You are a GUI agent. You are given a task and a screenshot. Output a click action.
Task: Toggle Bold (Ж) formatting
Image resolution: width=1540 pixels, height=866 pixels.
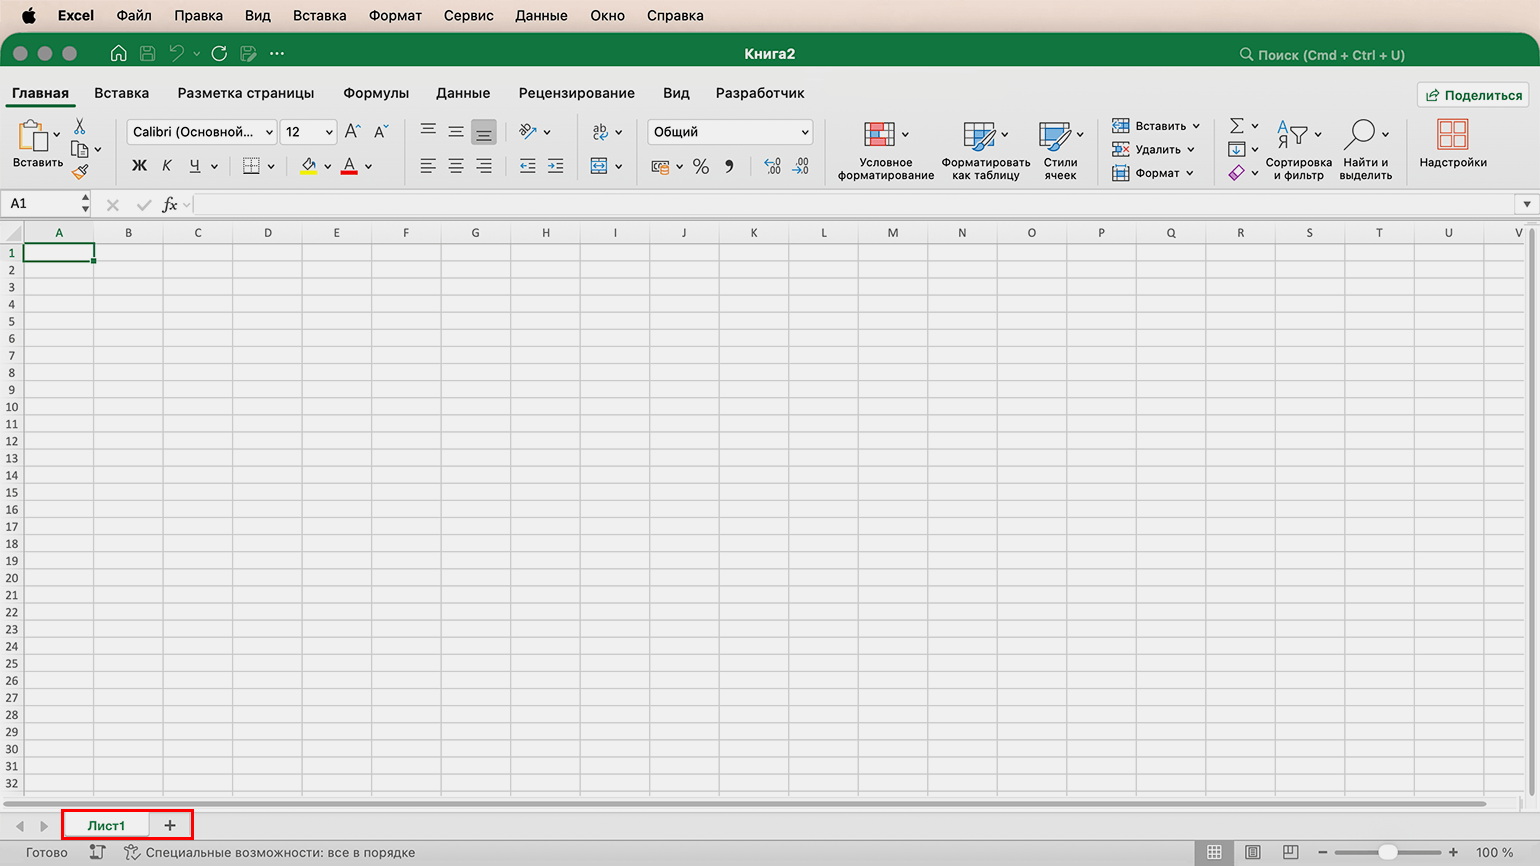[x=139, y=166]
